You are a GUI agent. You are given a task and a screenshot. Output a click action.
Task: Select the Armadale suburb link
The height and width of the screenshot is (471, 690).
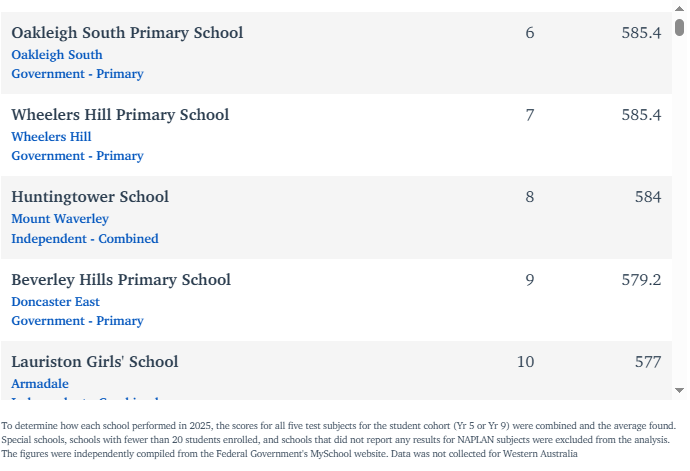pyautogui.click(x=40, y=384)
